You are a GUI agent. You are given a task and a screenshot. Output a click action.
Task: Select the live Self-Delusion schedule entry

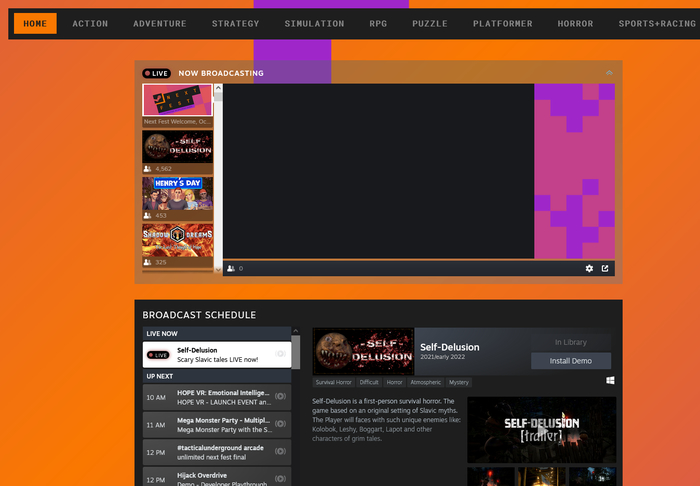217,355
